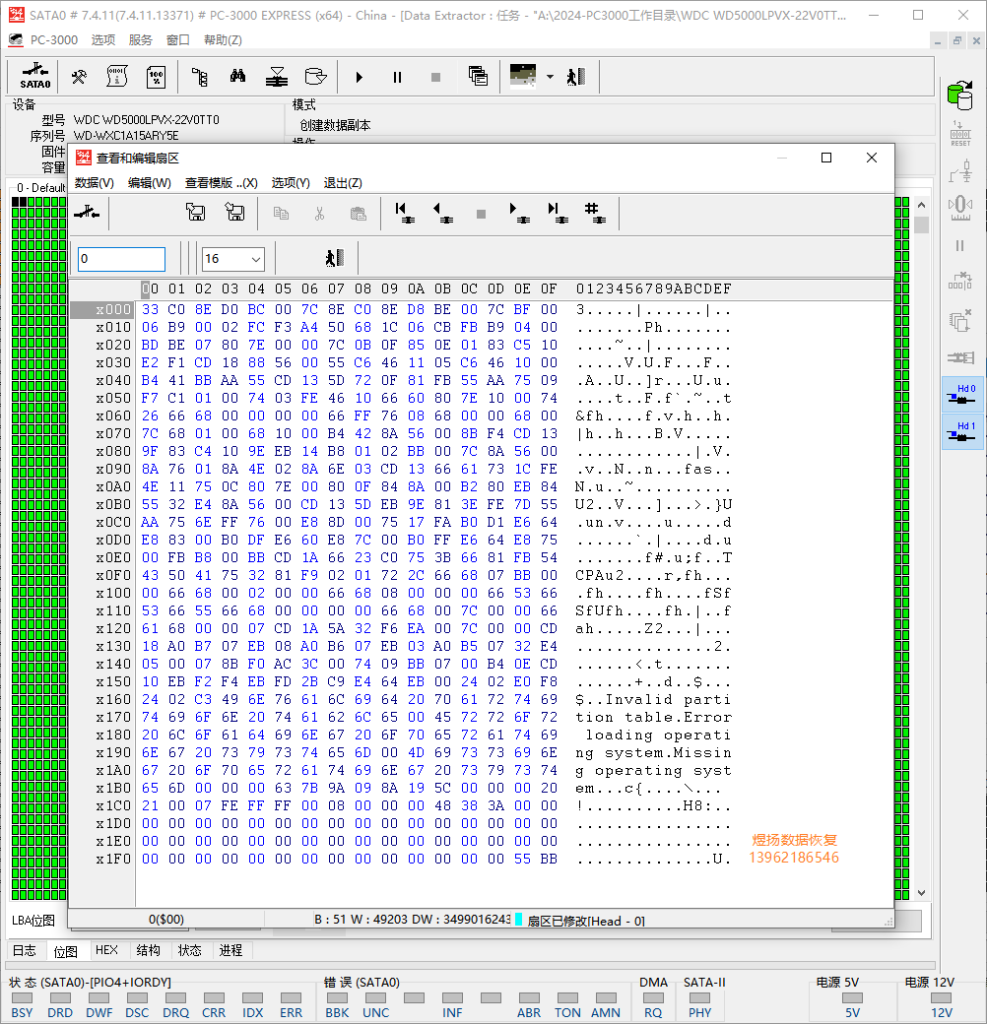Viewport: 987px width, 1024px height.
Task: Click the sector number input field
Action: 121,259
